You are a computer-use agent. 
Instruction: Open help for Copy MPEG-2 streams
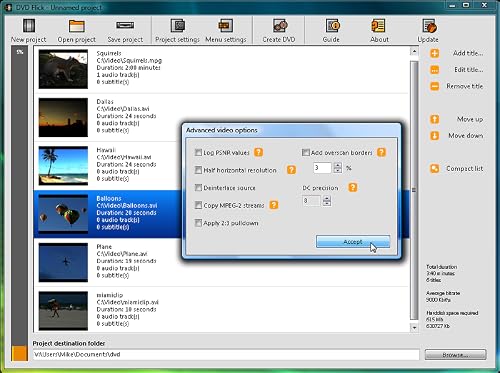(x=274, y=205)
